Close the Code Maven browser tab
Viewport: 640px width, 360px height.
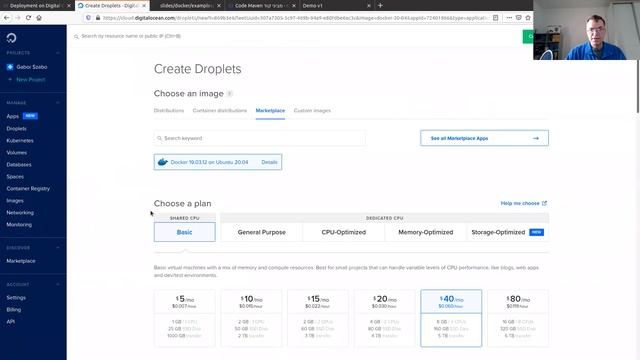(294, 6)
